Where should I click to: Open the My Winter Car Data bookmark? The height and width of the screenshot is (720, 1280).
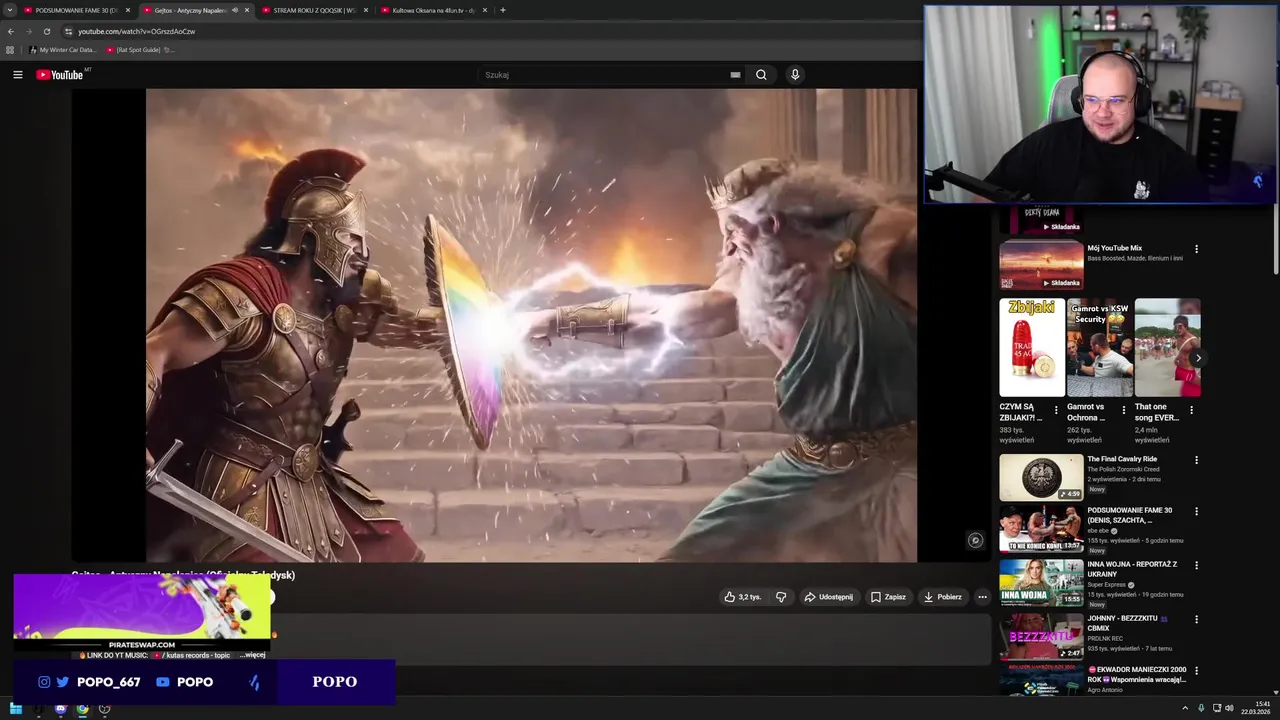point(63,49)
